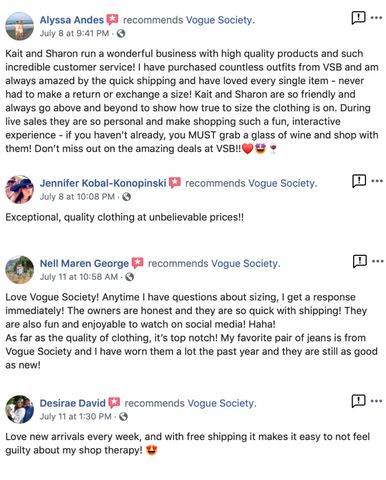Click report icon on Desirae David's review
The image size is (386, 480).
358,401
